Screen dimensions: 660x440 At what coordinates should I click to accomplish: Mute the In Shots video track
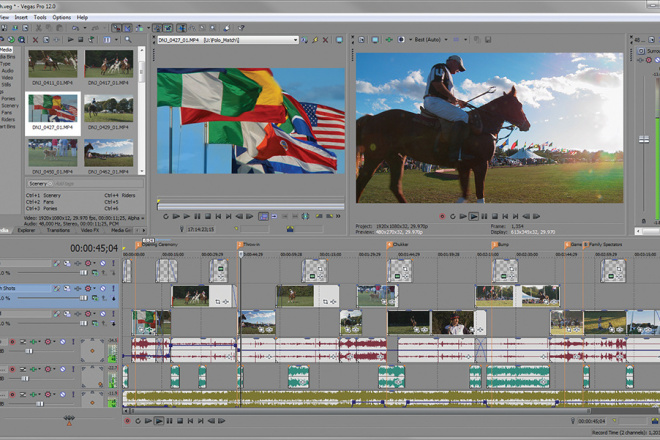pyautogui.click(x=103, y=288)
